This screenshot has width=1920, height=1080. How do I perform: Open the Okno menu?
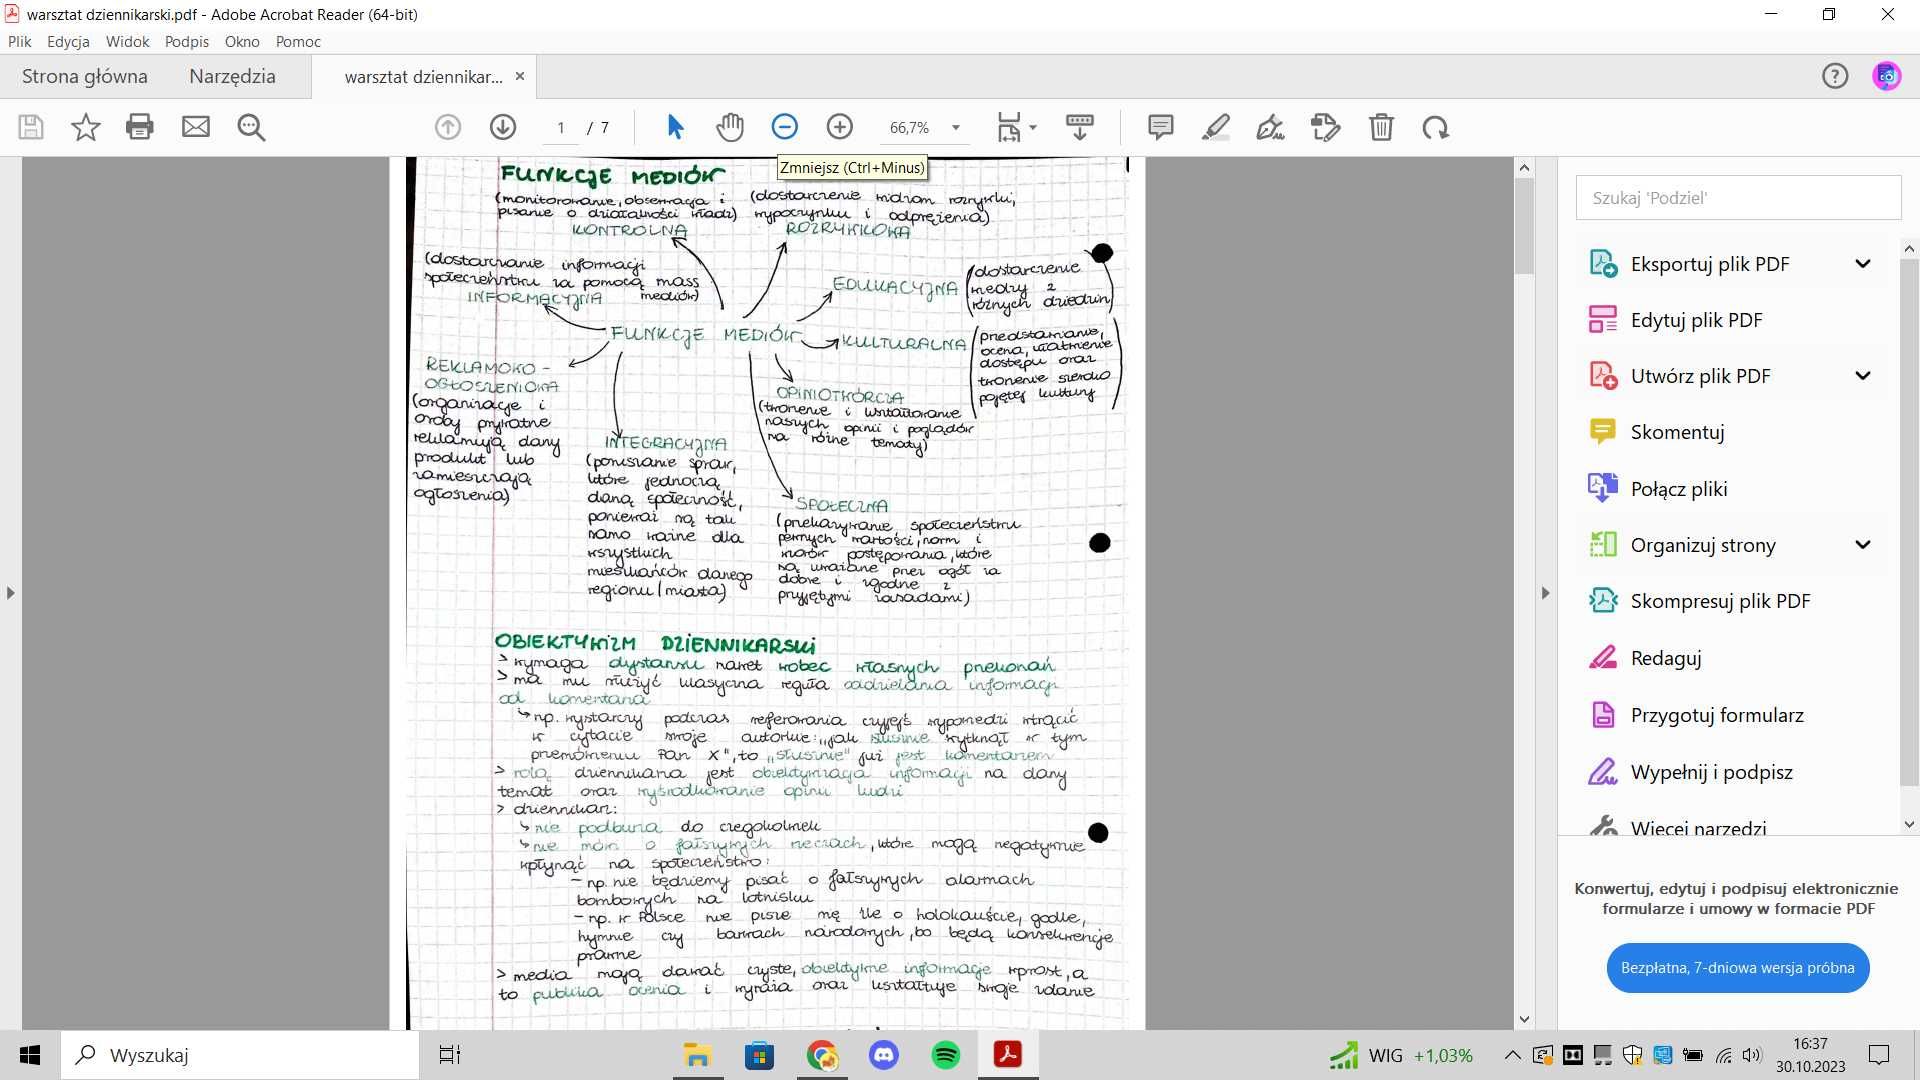(242, 42)
